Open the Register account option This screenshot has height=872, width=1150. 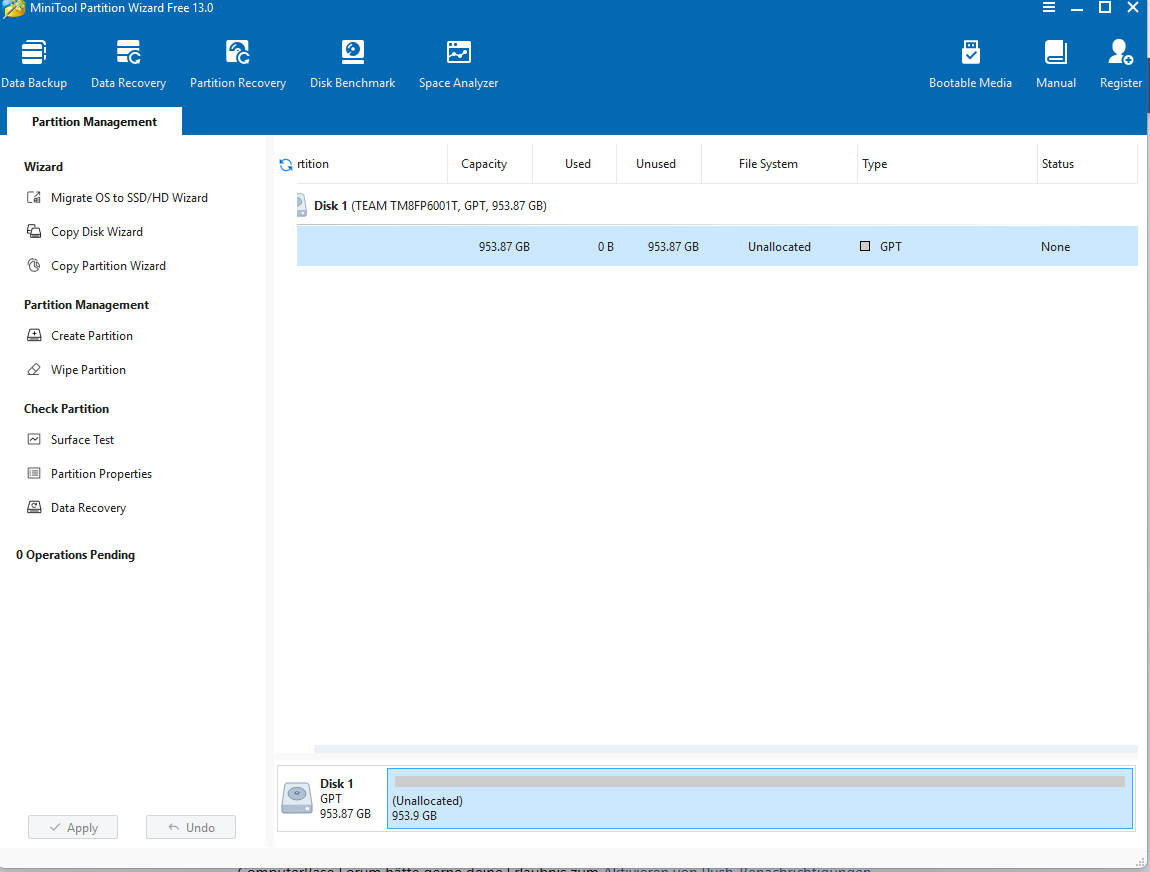[1121, 64]
